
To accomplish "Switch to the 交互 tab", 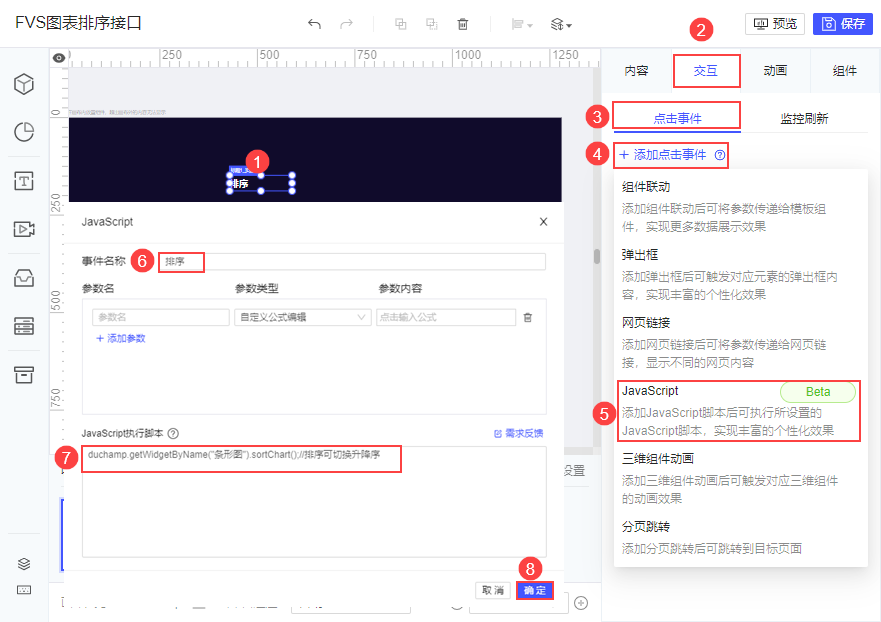I will point(706,71).
